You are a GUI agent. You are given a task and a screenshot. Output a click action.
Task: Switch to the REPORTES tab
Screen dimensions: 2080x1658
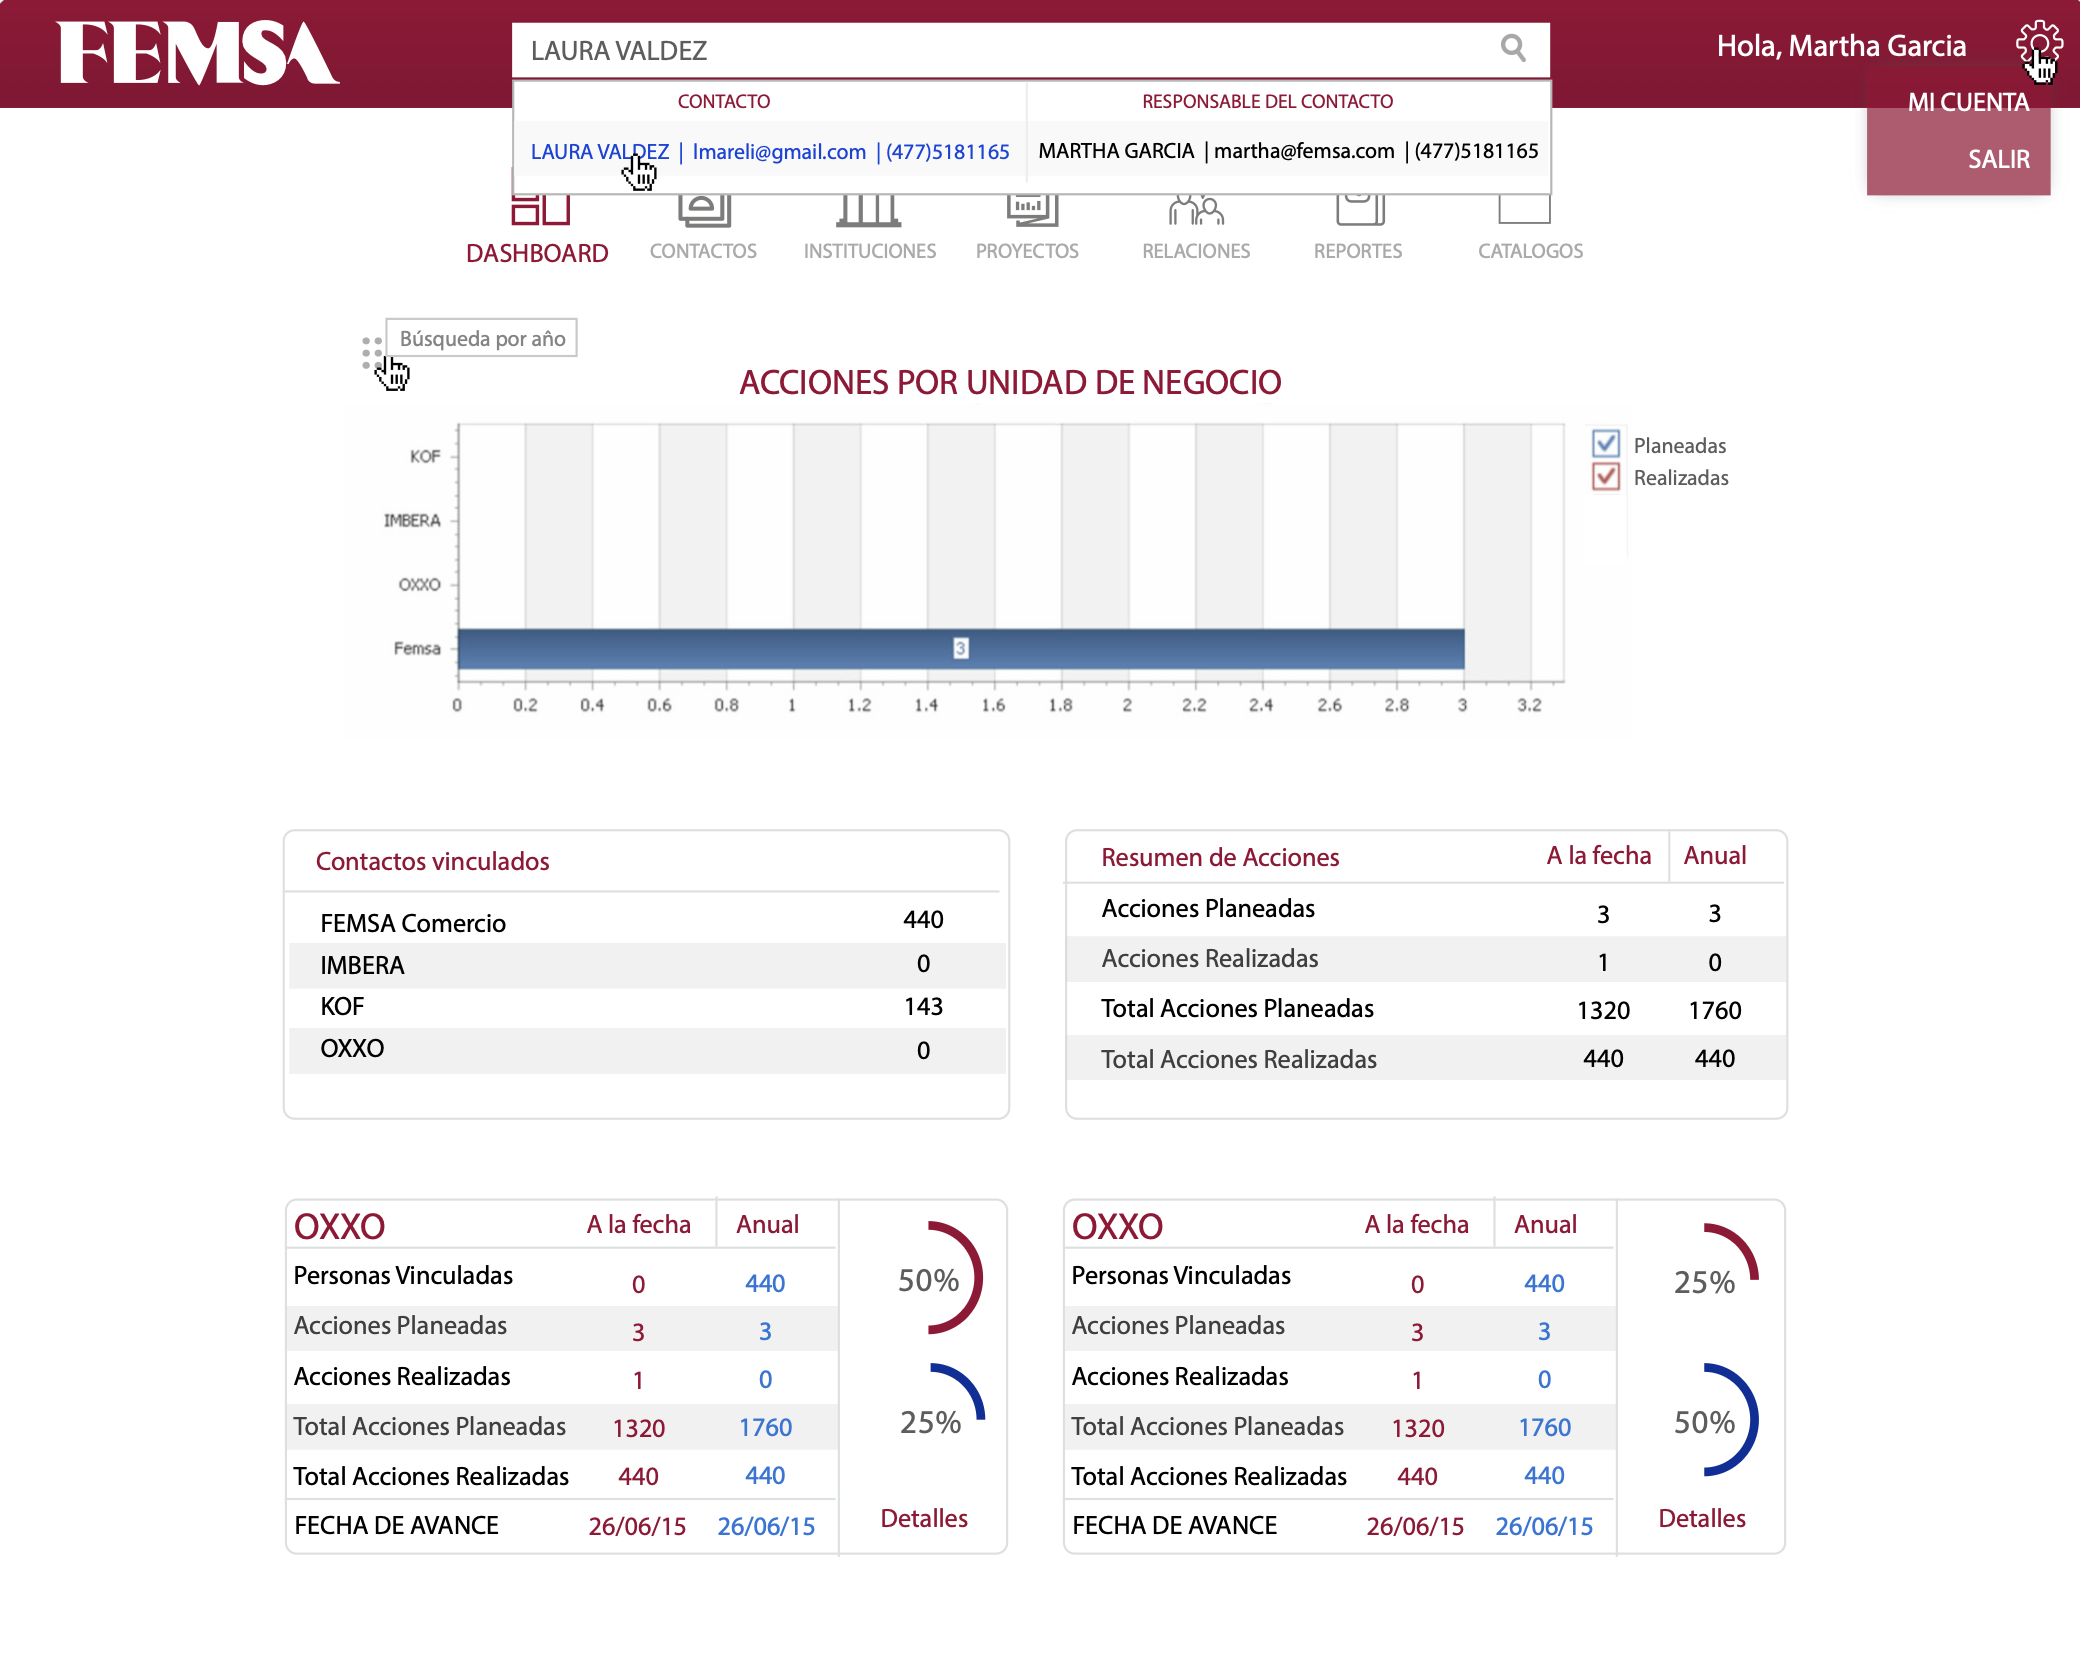coord(1357,250)
